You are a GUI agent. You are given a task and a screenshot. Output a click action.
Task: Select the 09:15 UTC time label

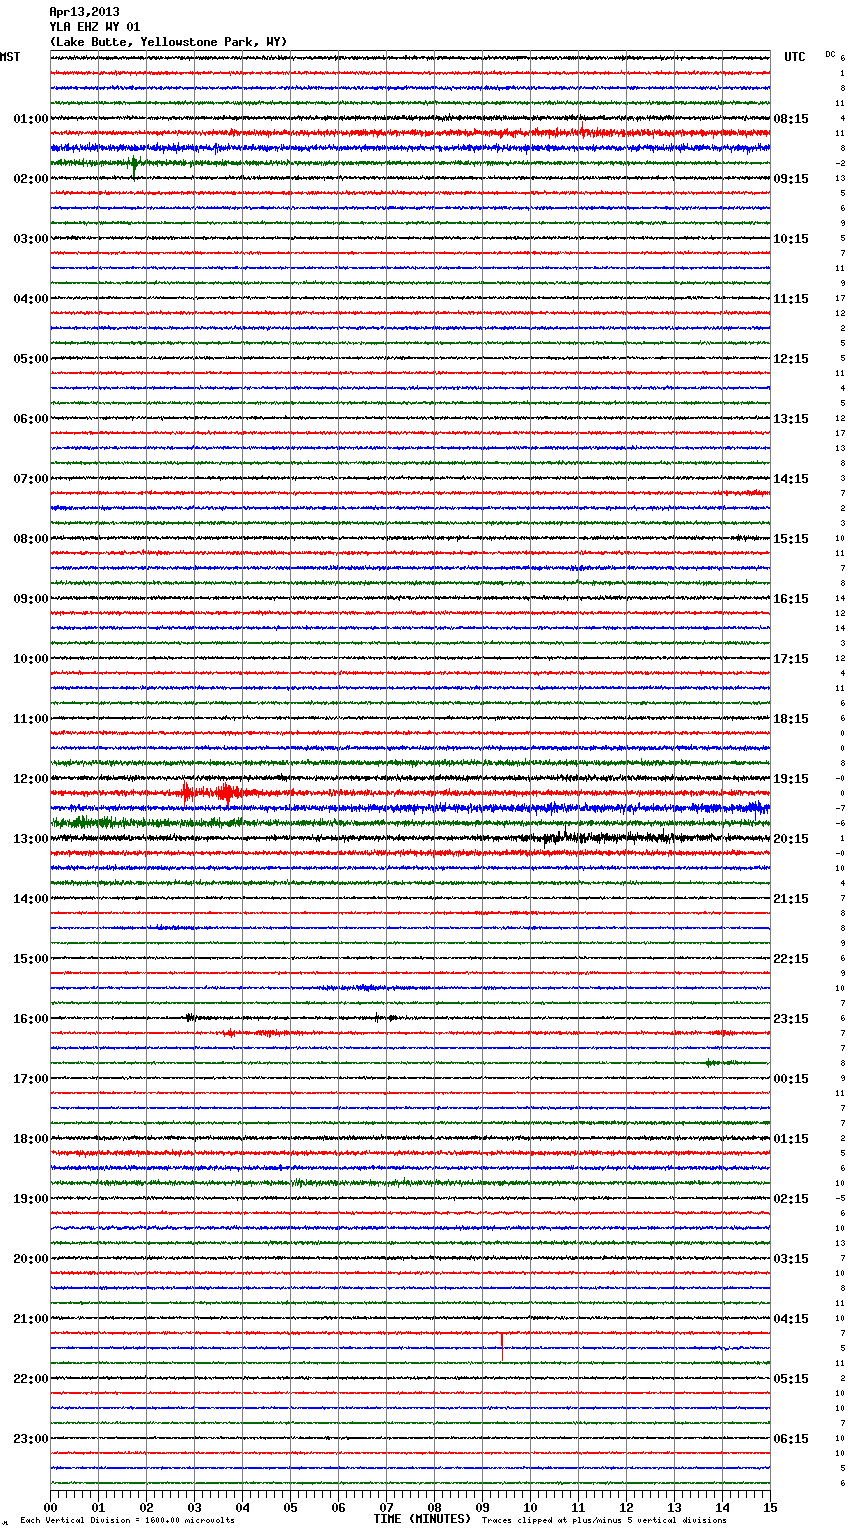[791, 179]
